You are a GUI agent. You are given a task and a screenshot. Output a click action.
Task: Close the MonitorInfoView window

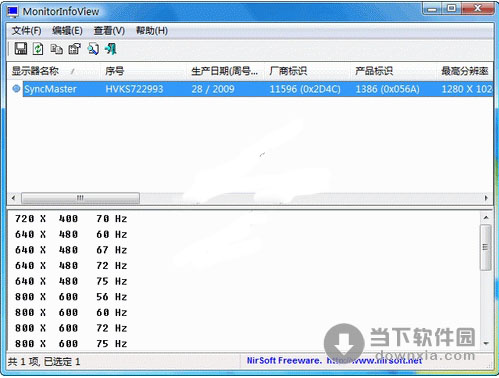tap(478, 9)
